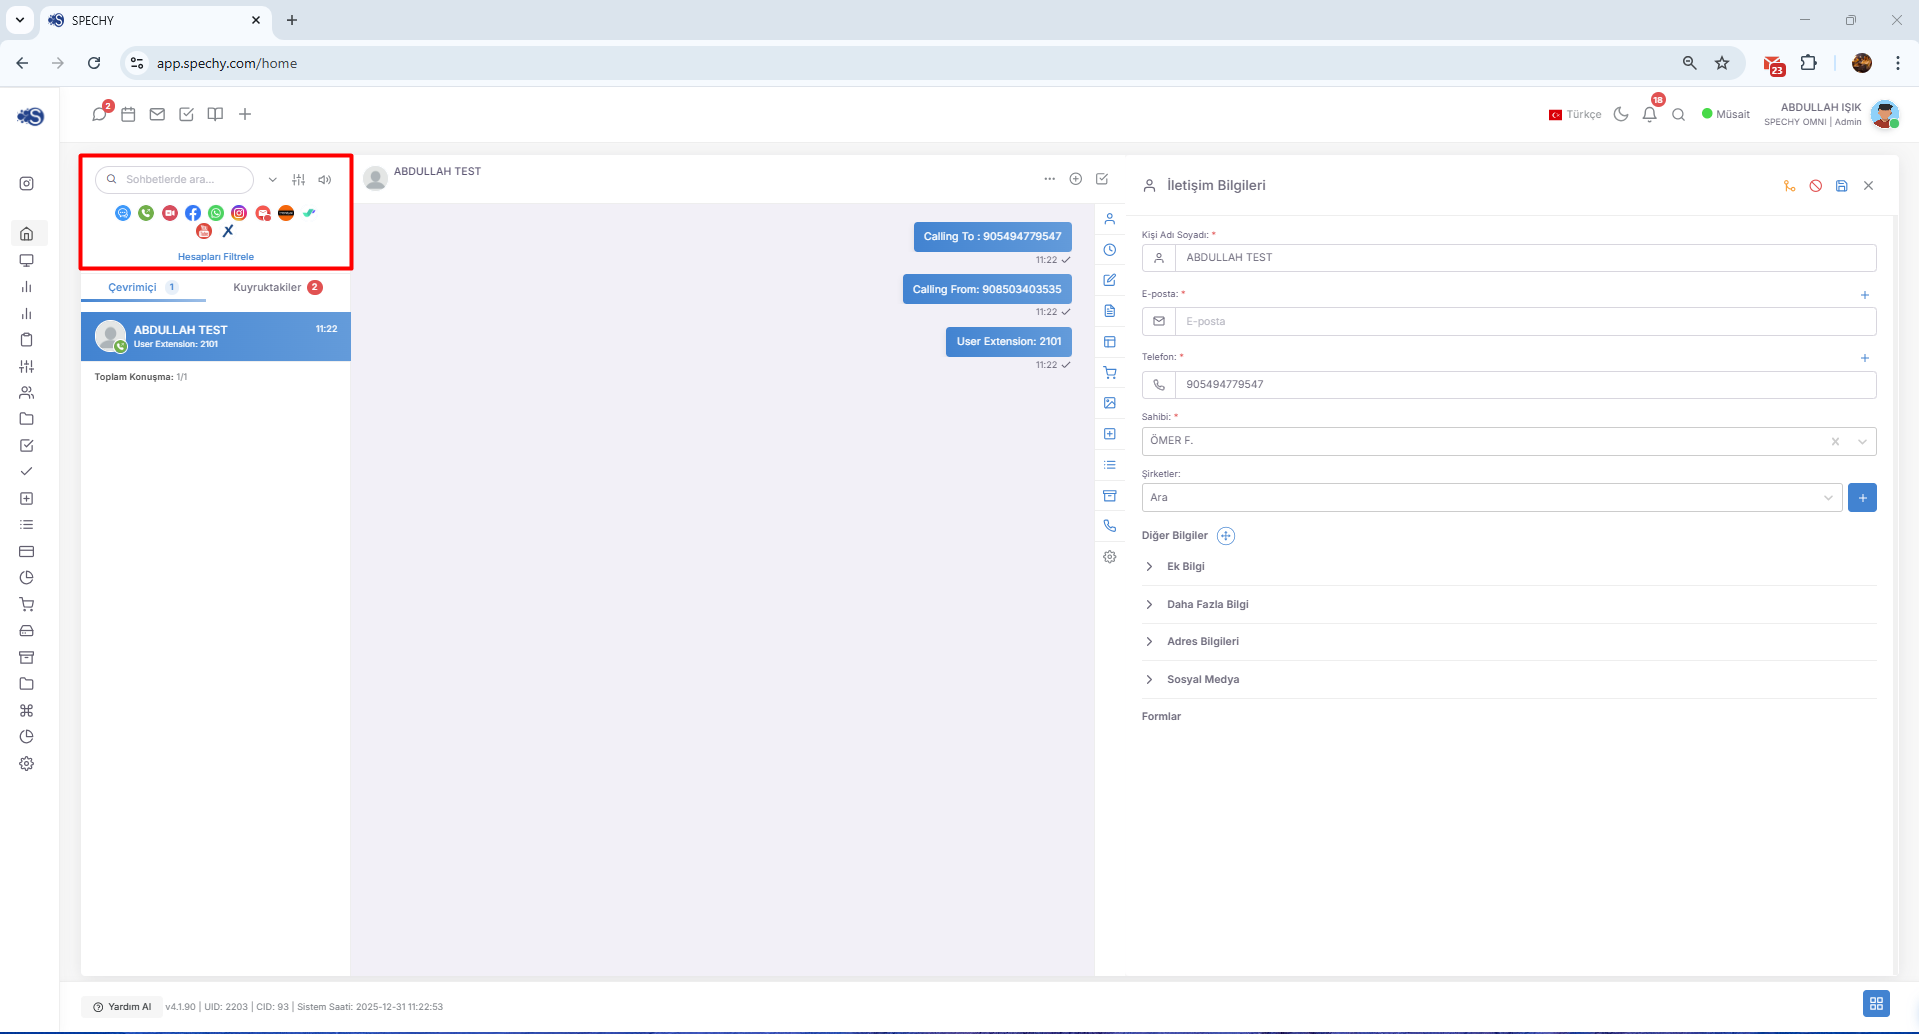Add another email with the plus
Image resolution: width=1919 pixels, height=1034 pixels.
click(x=1865, y=295)
